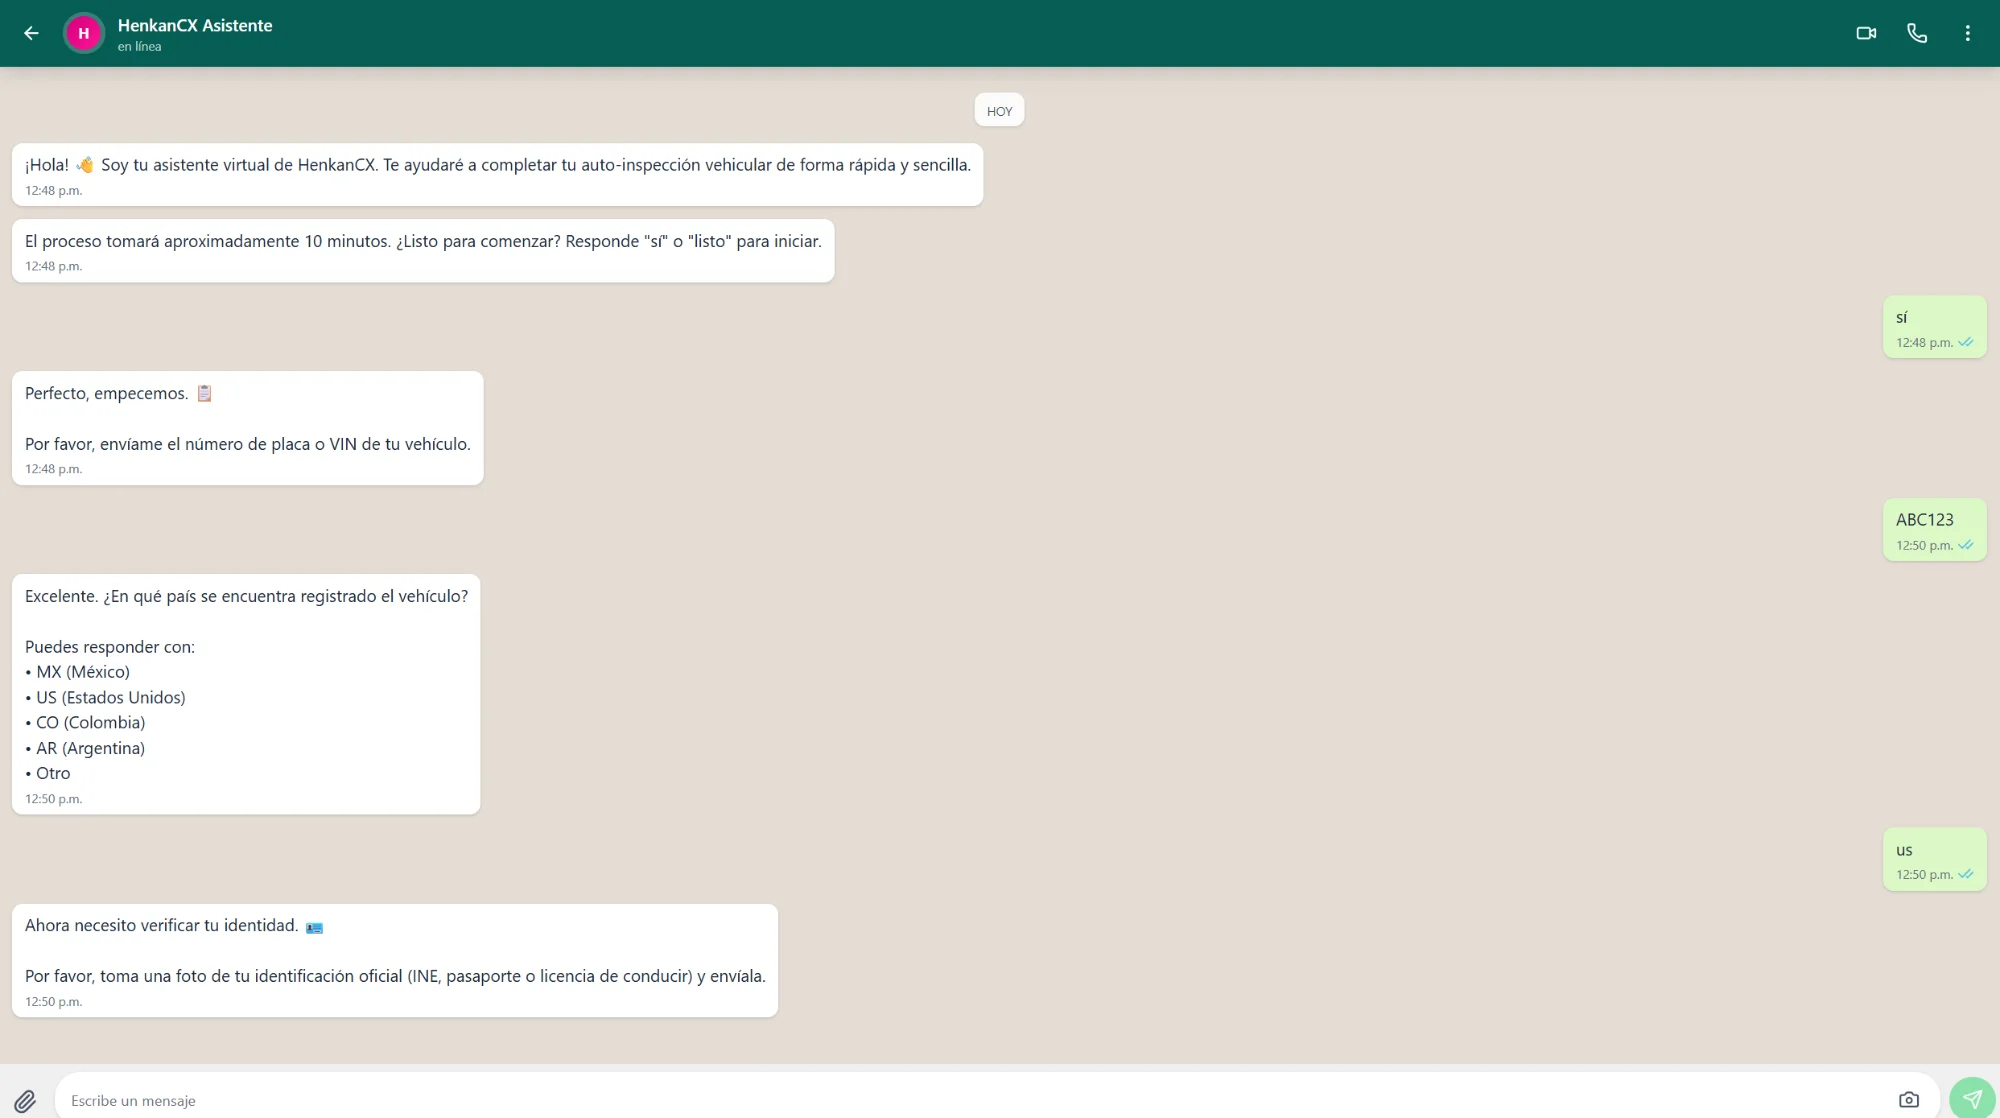The height and width of the screenshot is (1118, 2000).
Task: Go back using the arrow icon
Action: (x=31, y=33)
